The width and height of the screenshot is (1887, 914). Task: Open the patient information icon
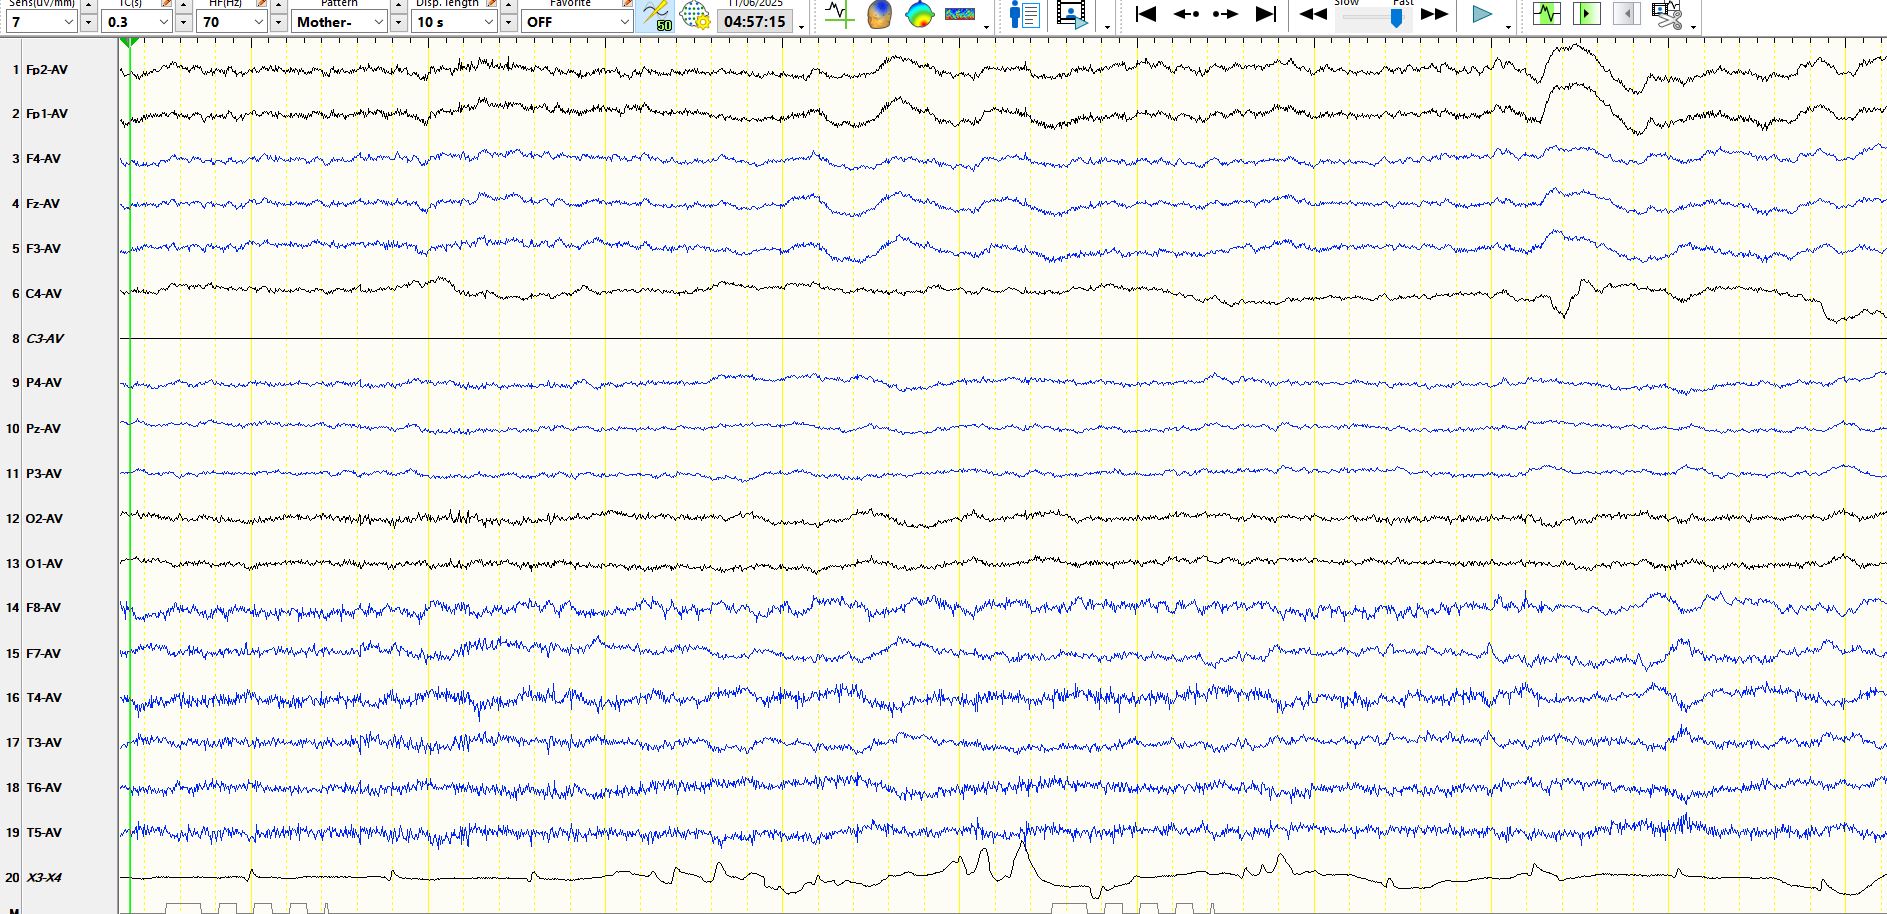coord(1024,14)
